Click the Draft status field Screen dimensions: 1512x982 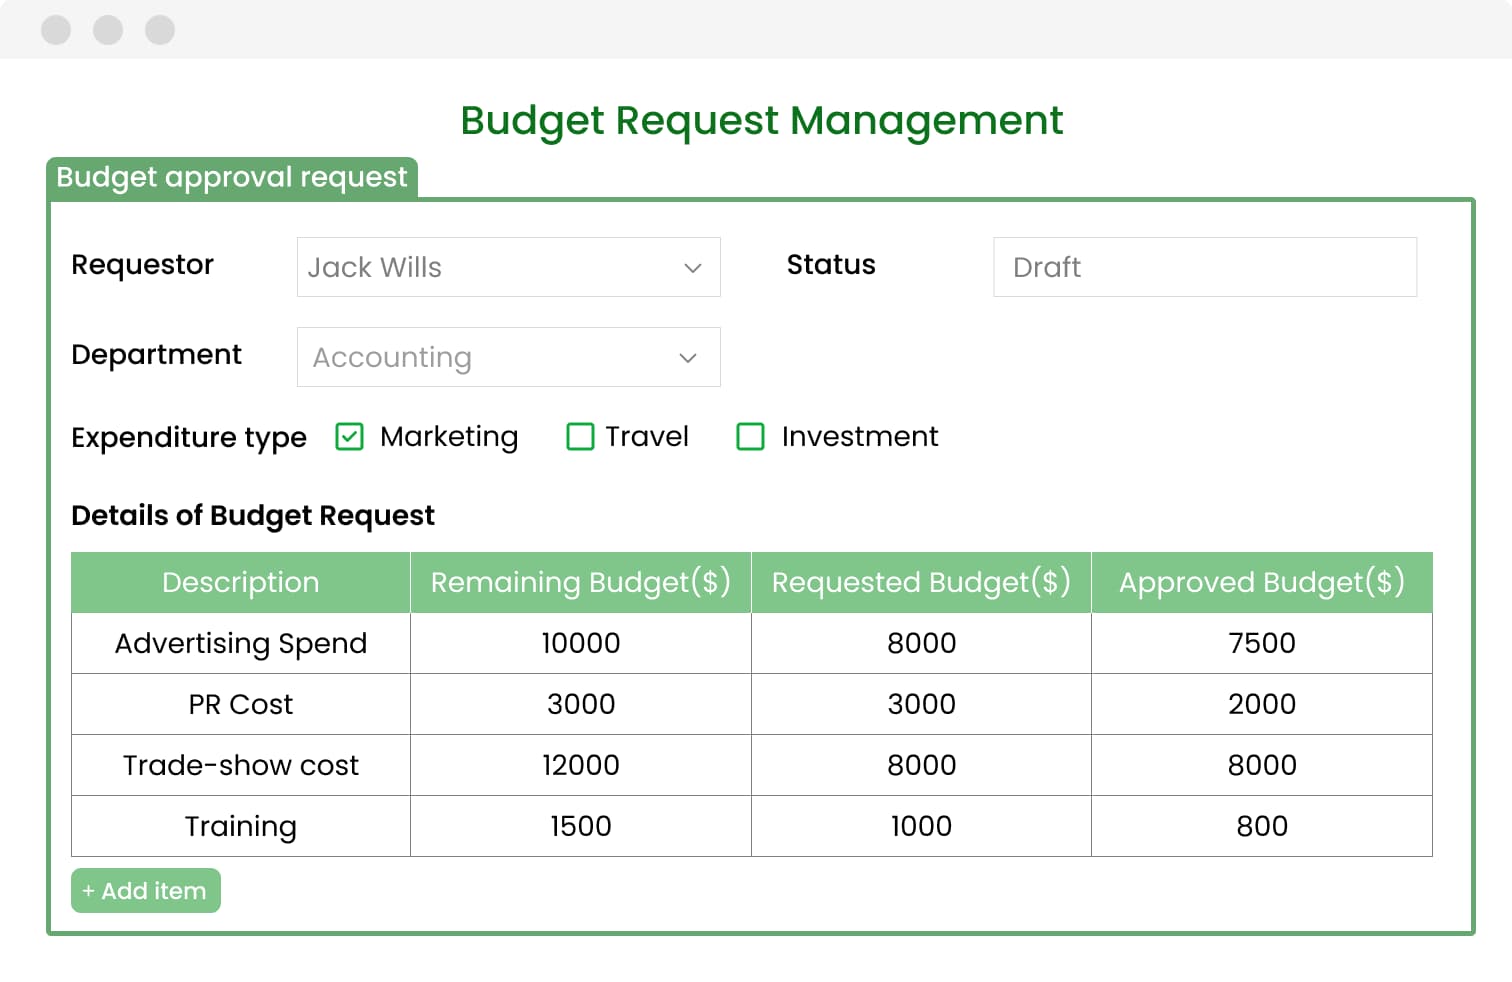[1204, 267]
